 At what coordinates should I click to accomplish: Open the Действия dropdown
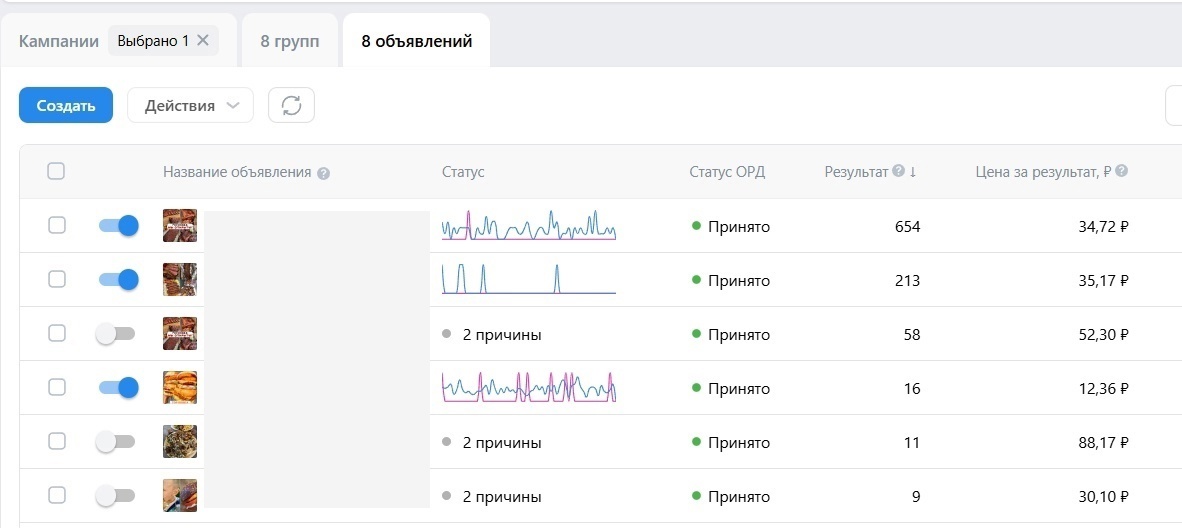190,106
